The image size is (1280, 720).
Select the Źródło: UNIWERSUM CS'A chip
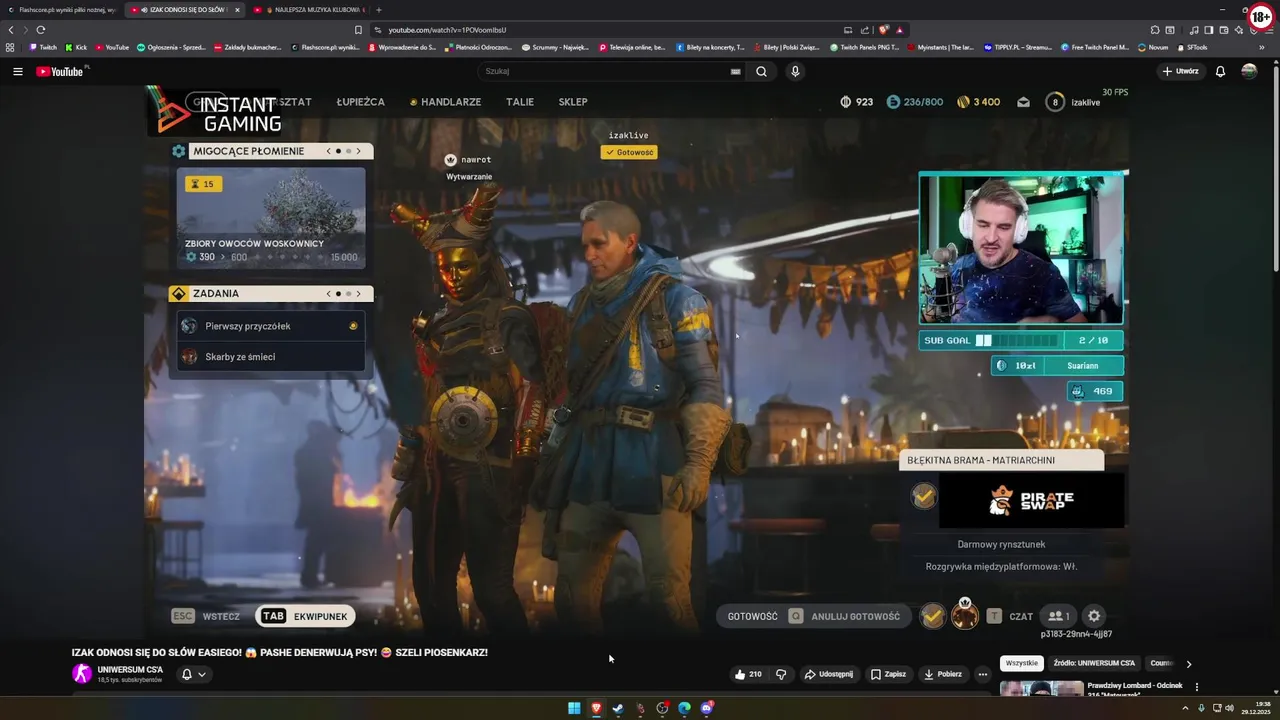click(x=1094, y=663)
